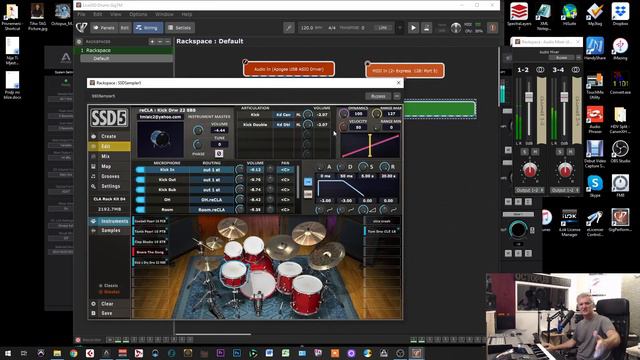Click the Range Max knob
This screenshot has height=360, width=640.
[376, 114]
